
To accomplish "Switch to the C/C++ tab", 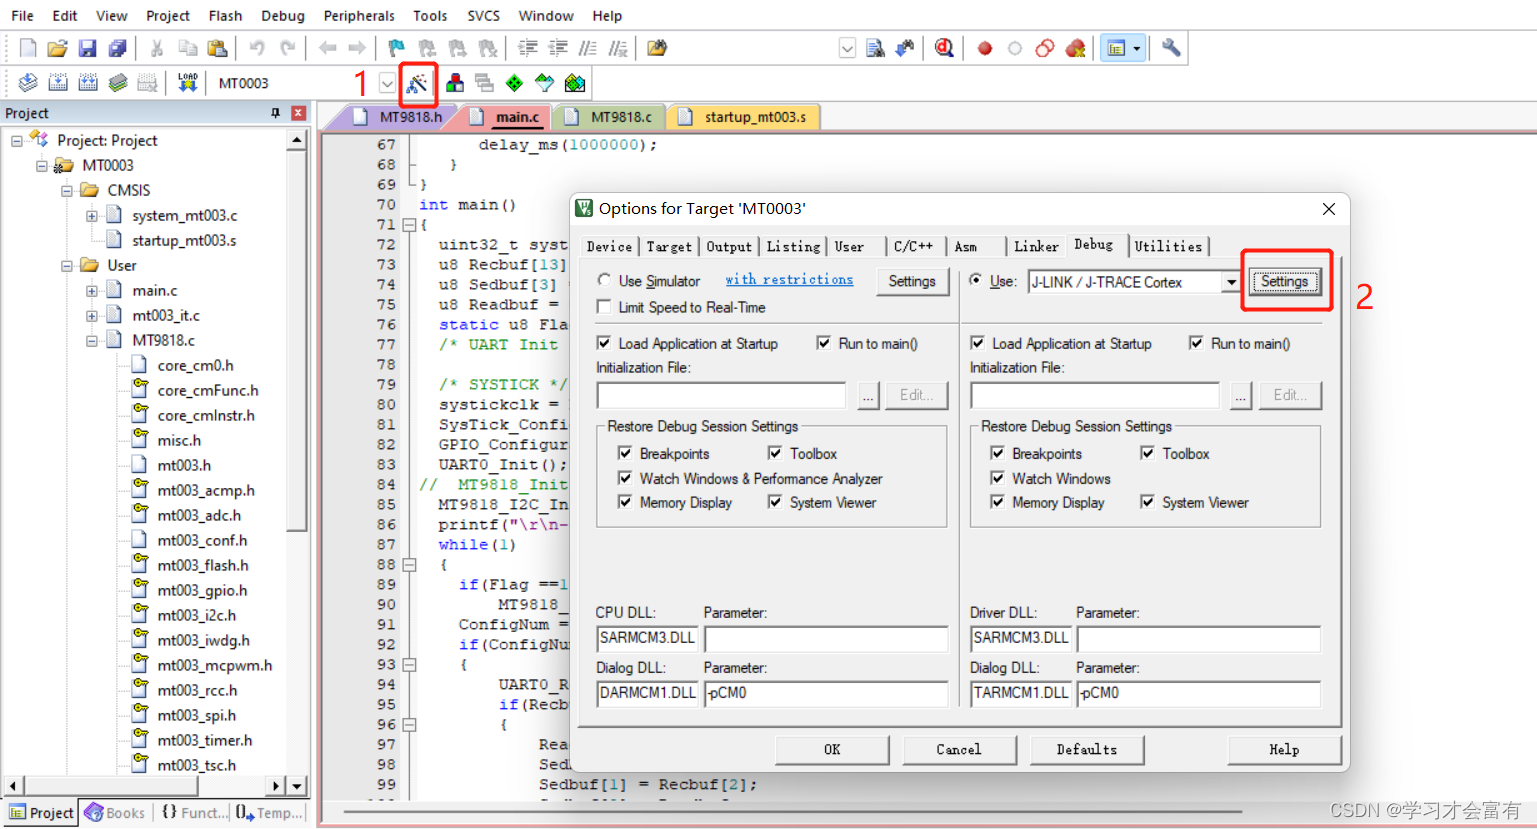I will click(915, 246).
